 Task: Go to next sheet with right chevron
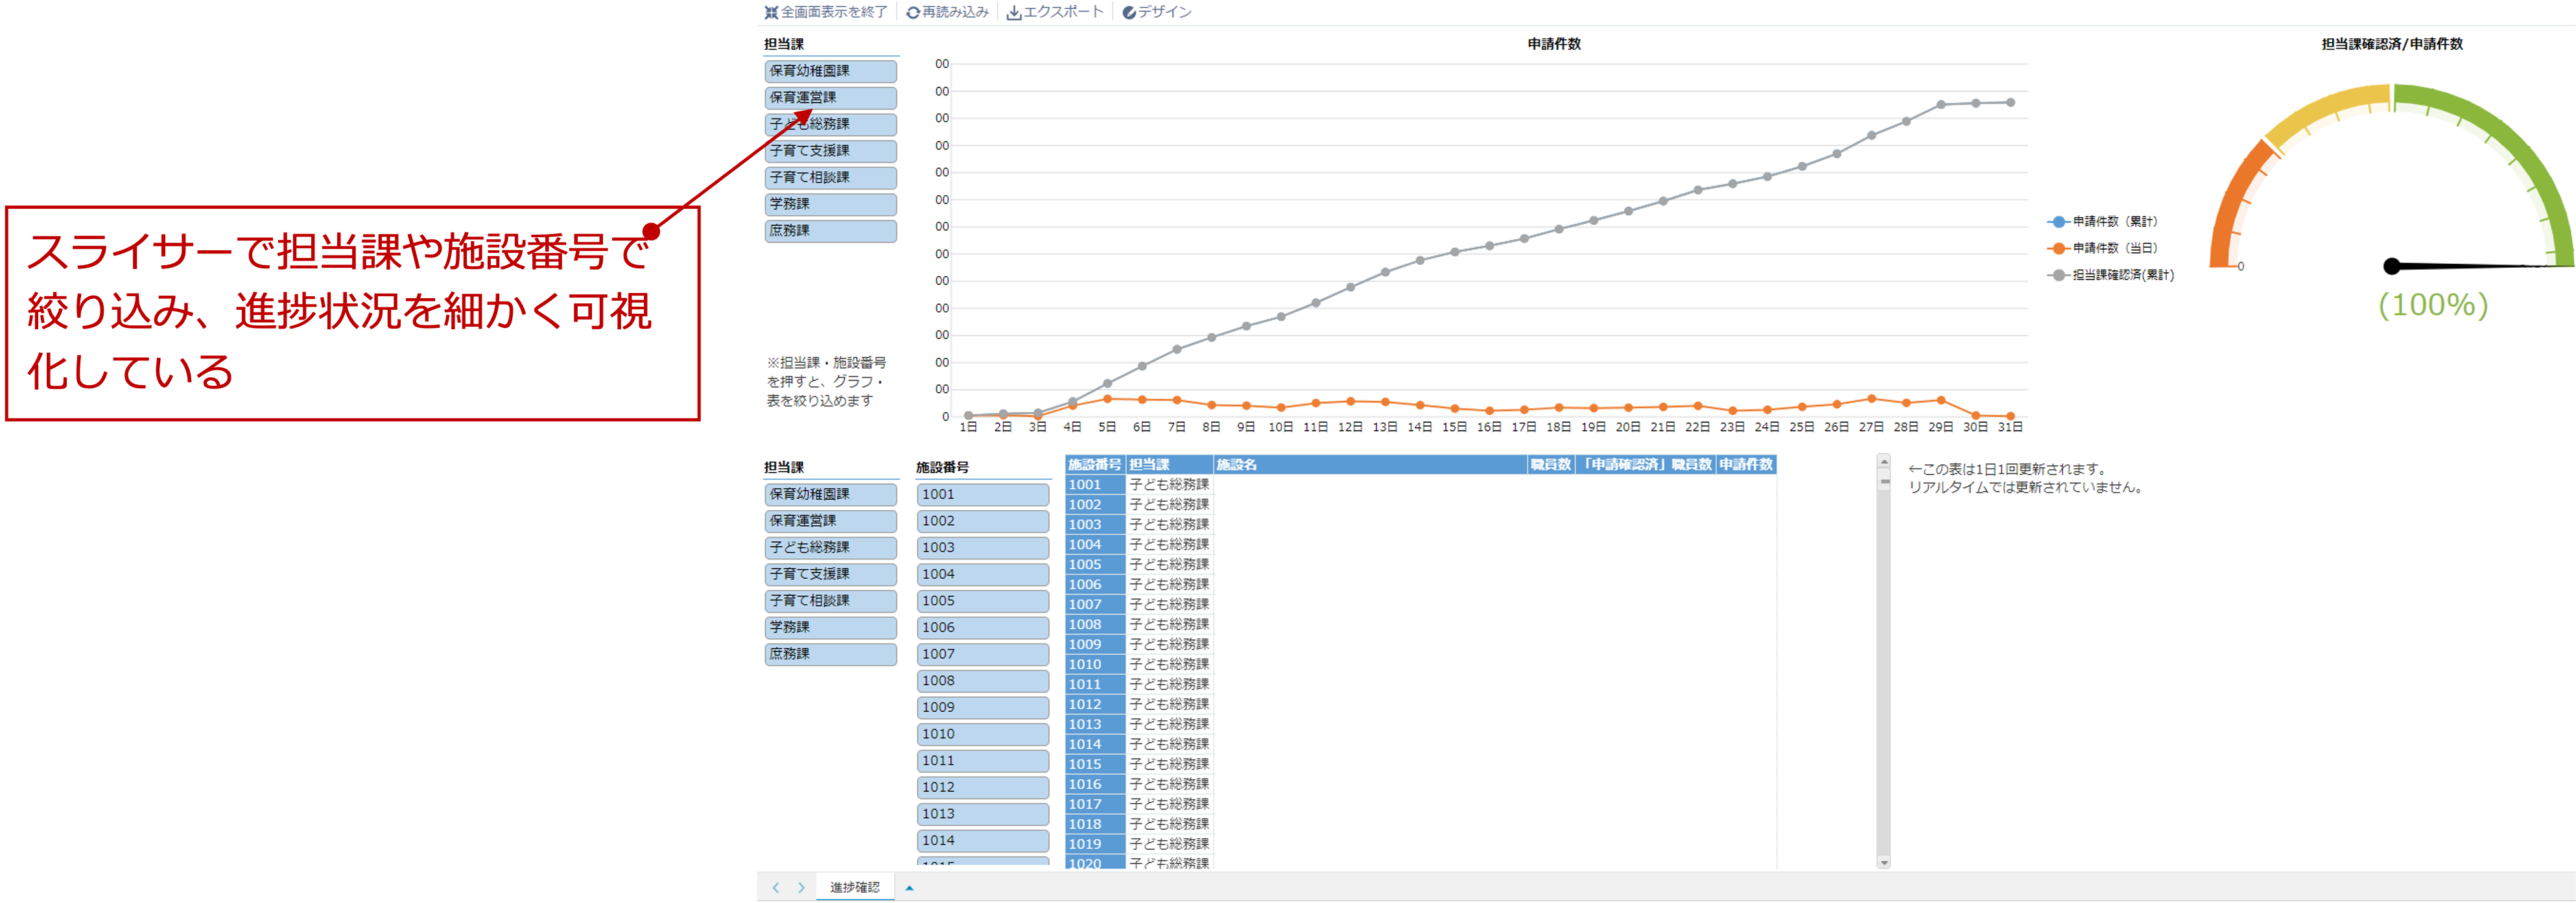click(801, 887)
